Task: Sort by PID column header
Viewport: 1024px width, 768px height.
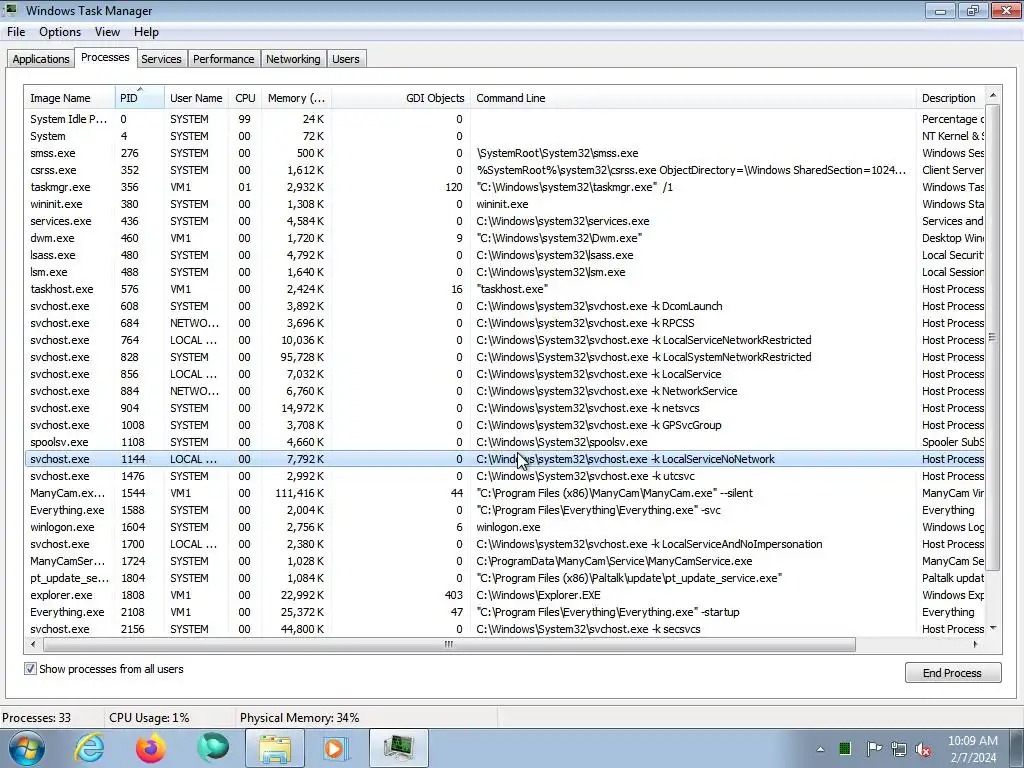Action: [140, 98]
